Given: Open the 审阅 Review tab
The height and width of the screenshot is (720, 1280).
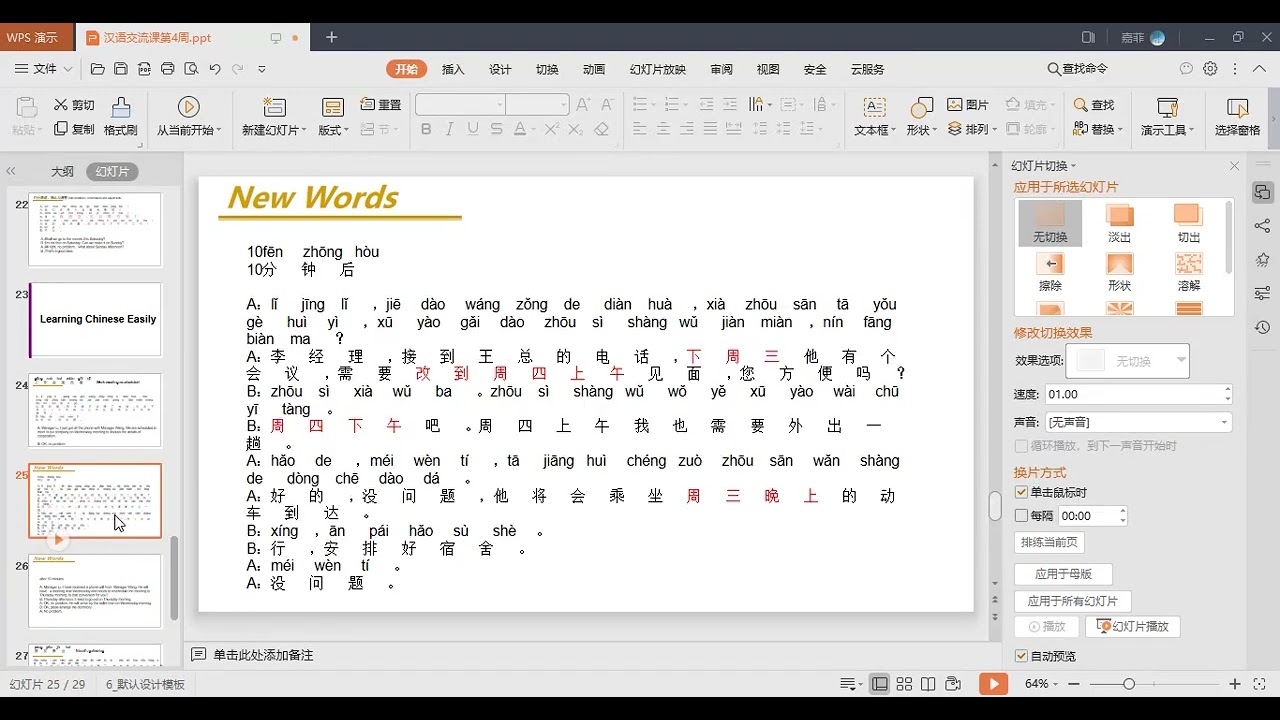Looking at the screenshot, I should 721,69.
